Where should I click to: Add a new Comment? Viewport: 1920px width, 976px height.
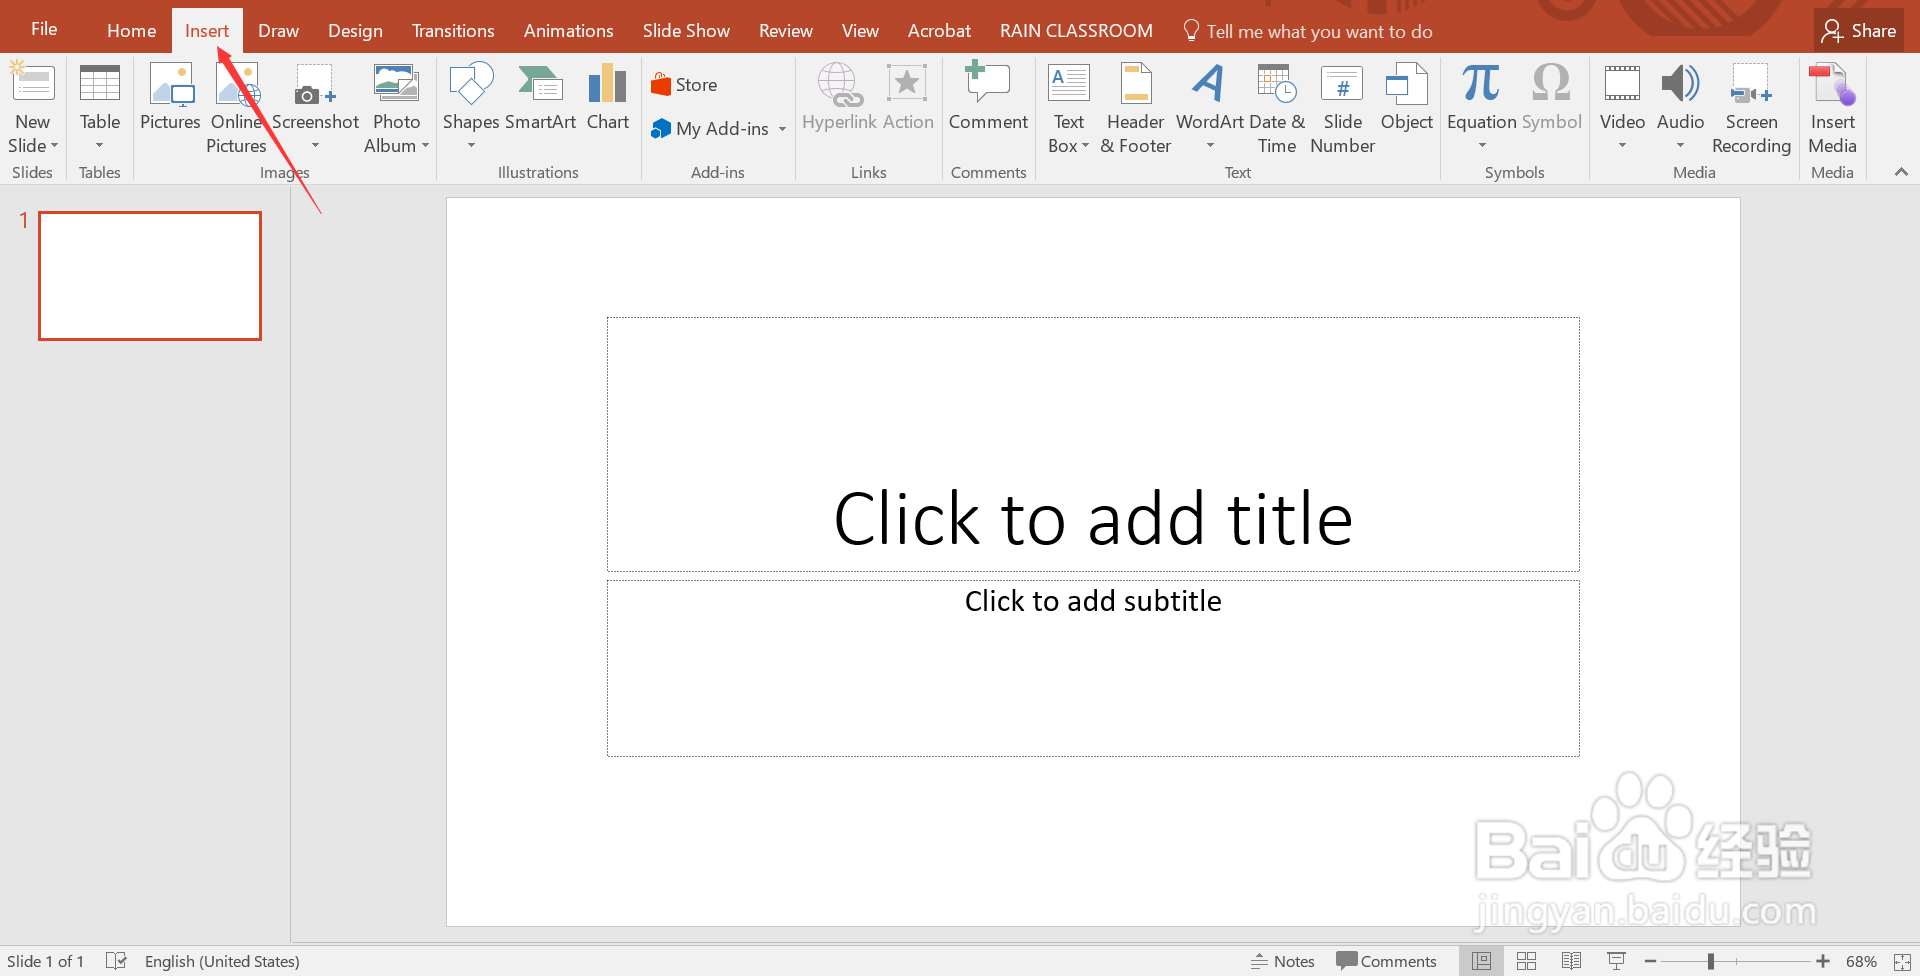click(988, 97)
